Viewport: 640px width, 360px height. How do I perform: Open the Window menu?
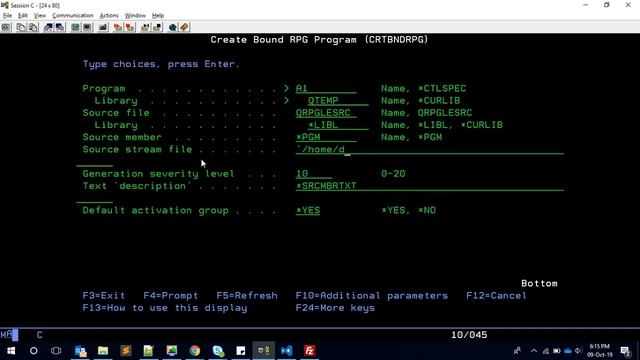[135, 16]
